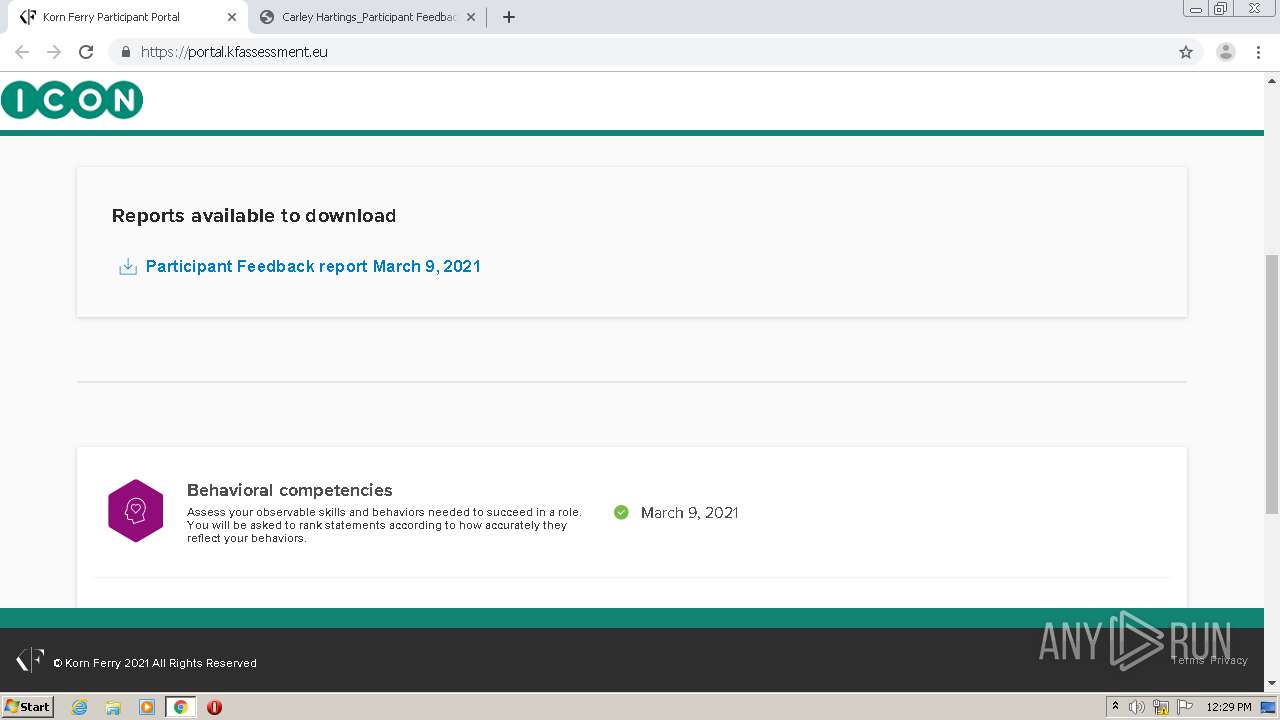Viewport: 1280px width, 720px height.
Task: Open a new browser tab
Action: point(508,17)
